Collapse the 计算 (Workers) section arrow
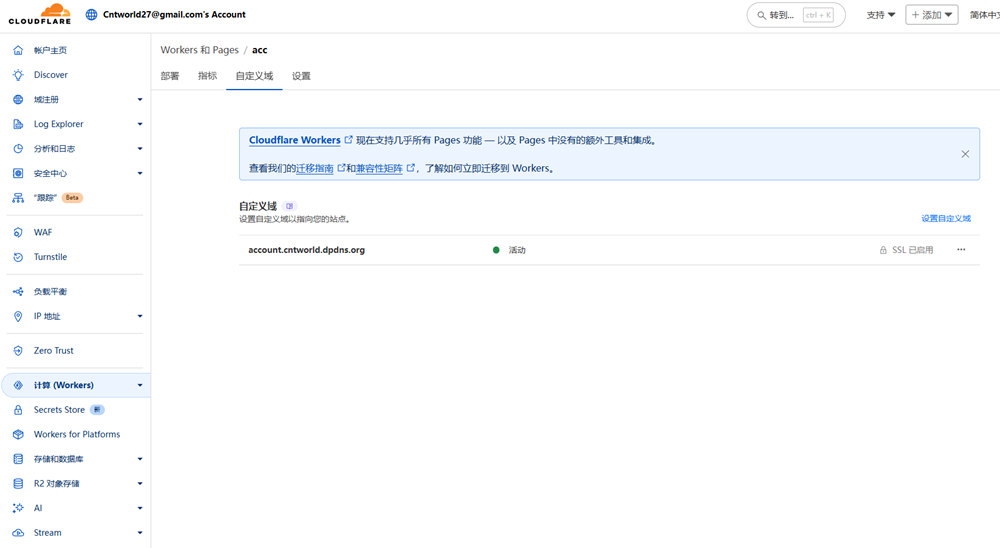This screenshot has height=548, width=1000. (x=140, y=385)
